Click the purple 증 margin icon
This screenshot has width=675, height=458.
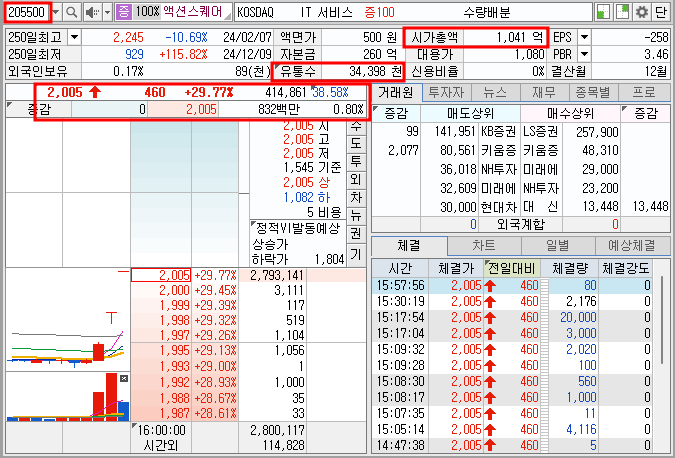(x=124, y=12)
